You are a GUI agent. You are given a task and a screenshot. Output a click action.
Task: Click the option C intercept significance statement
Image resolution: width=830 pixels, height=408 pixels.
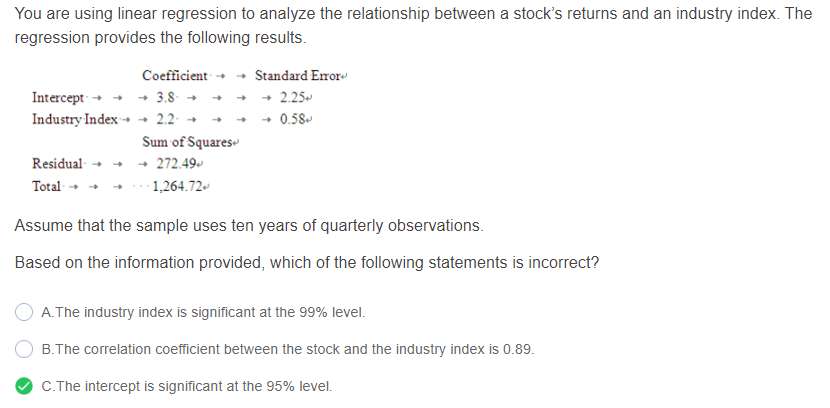187,386
